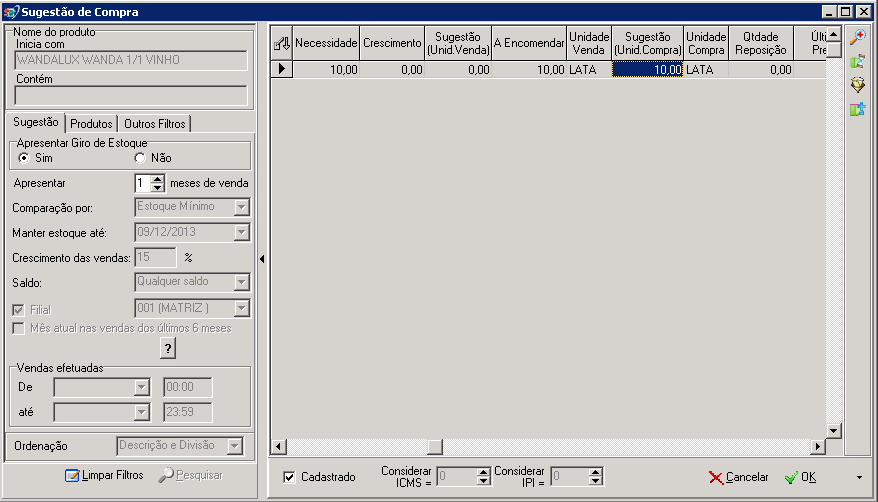Image resolution: width=878 pixels, height=502 pixels.
Task: Click the até time field showing 23:59
Action: 188,412
